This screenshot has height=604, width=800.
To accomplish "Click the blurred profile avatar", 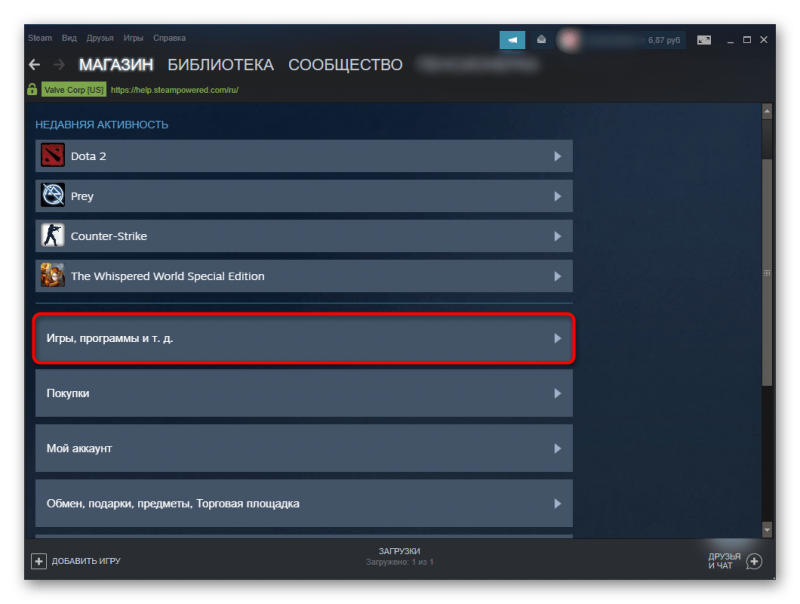I will (x=569, y=40).
